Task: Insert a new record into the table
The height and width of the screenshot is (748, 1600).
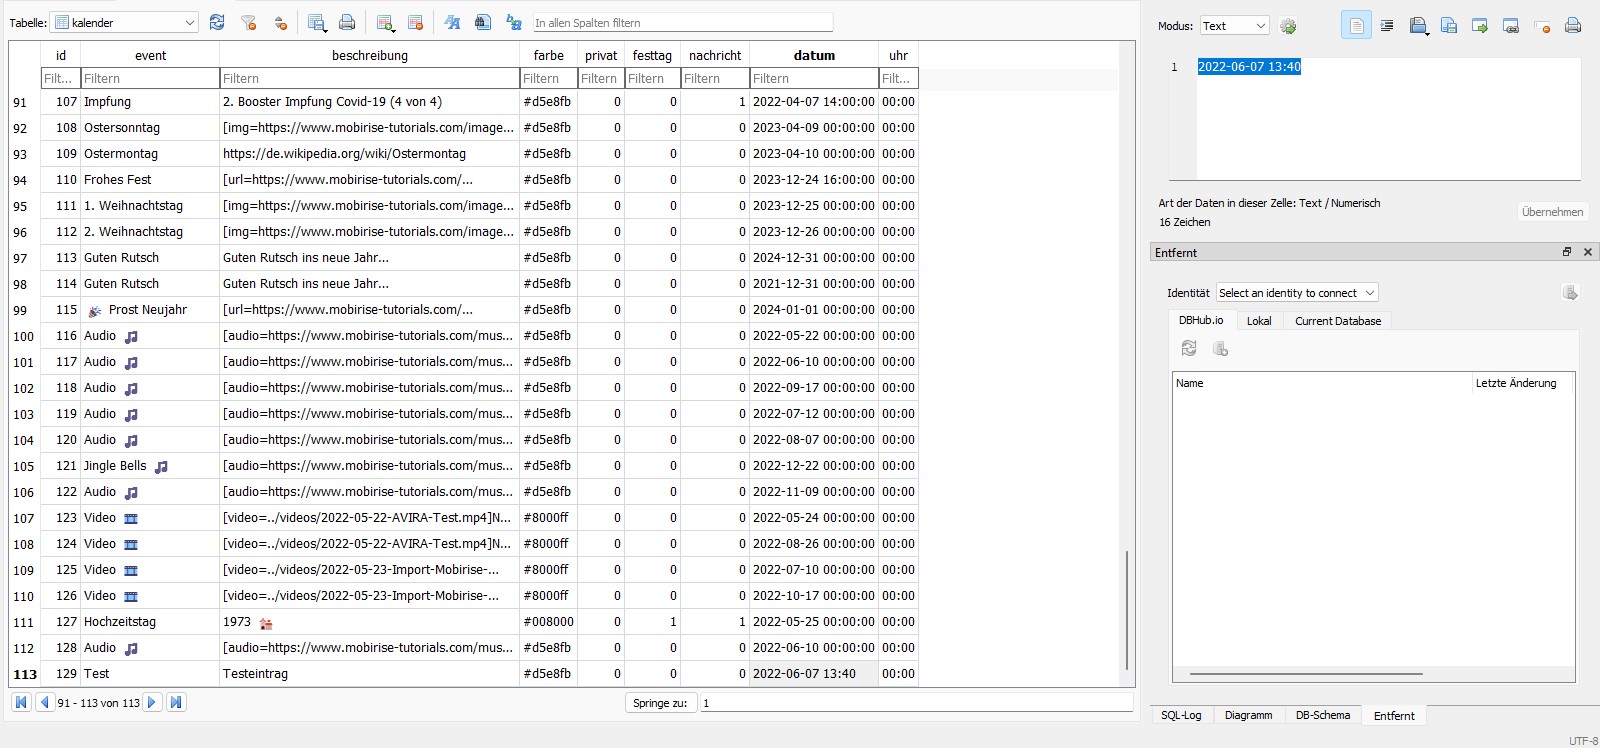Action: pos(385,22)
